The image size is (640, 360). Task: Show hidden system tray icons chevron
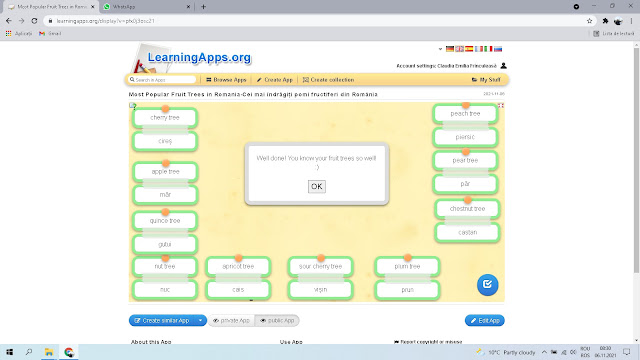(544, 352)
